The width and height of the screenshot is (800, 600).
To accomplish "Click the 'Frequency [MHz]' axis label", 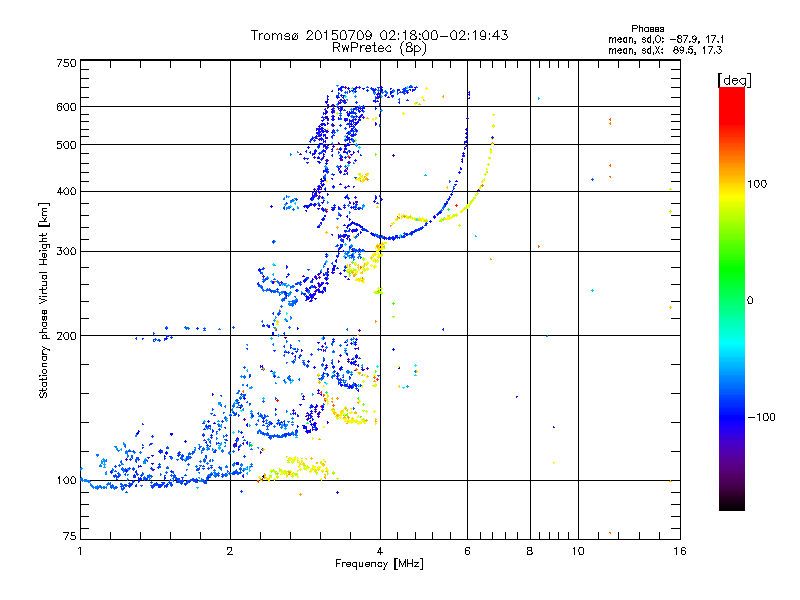I will (x=379, y=564).
